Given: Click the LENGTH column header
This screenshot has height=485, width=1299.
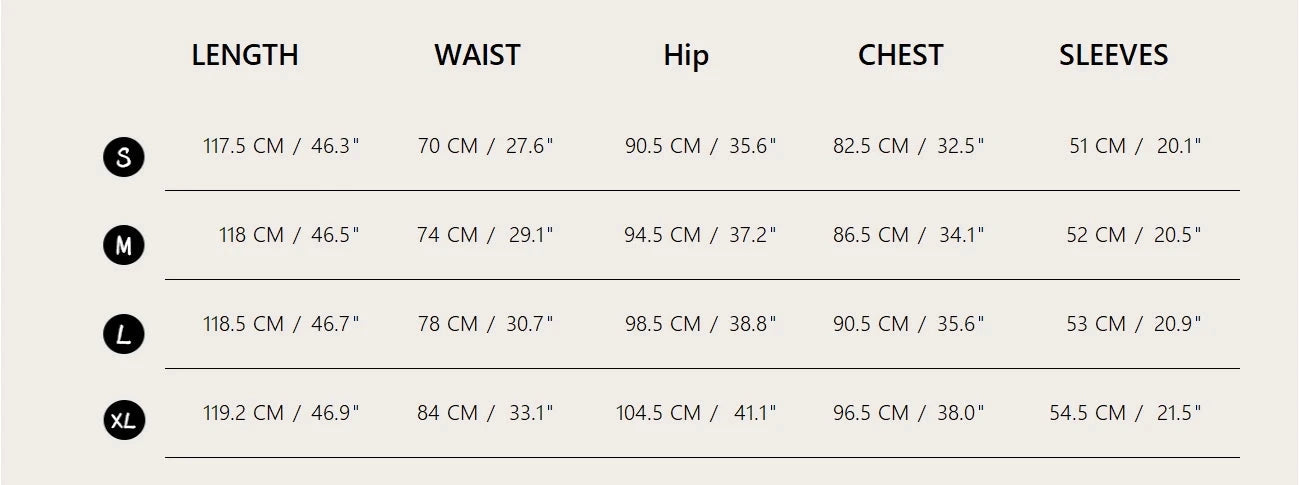Looking at the screenshot, I should coord(245,55).
